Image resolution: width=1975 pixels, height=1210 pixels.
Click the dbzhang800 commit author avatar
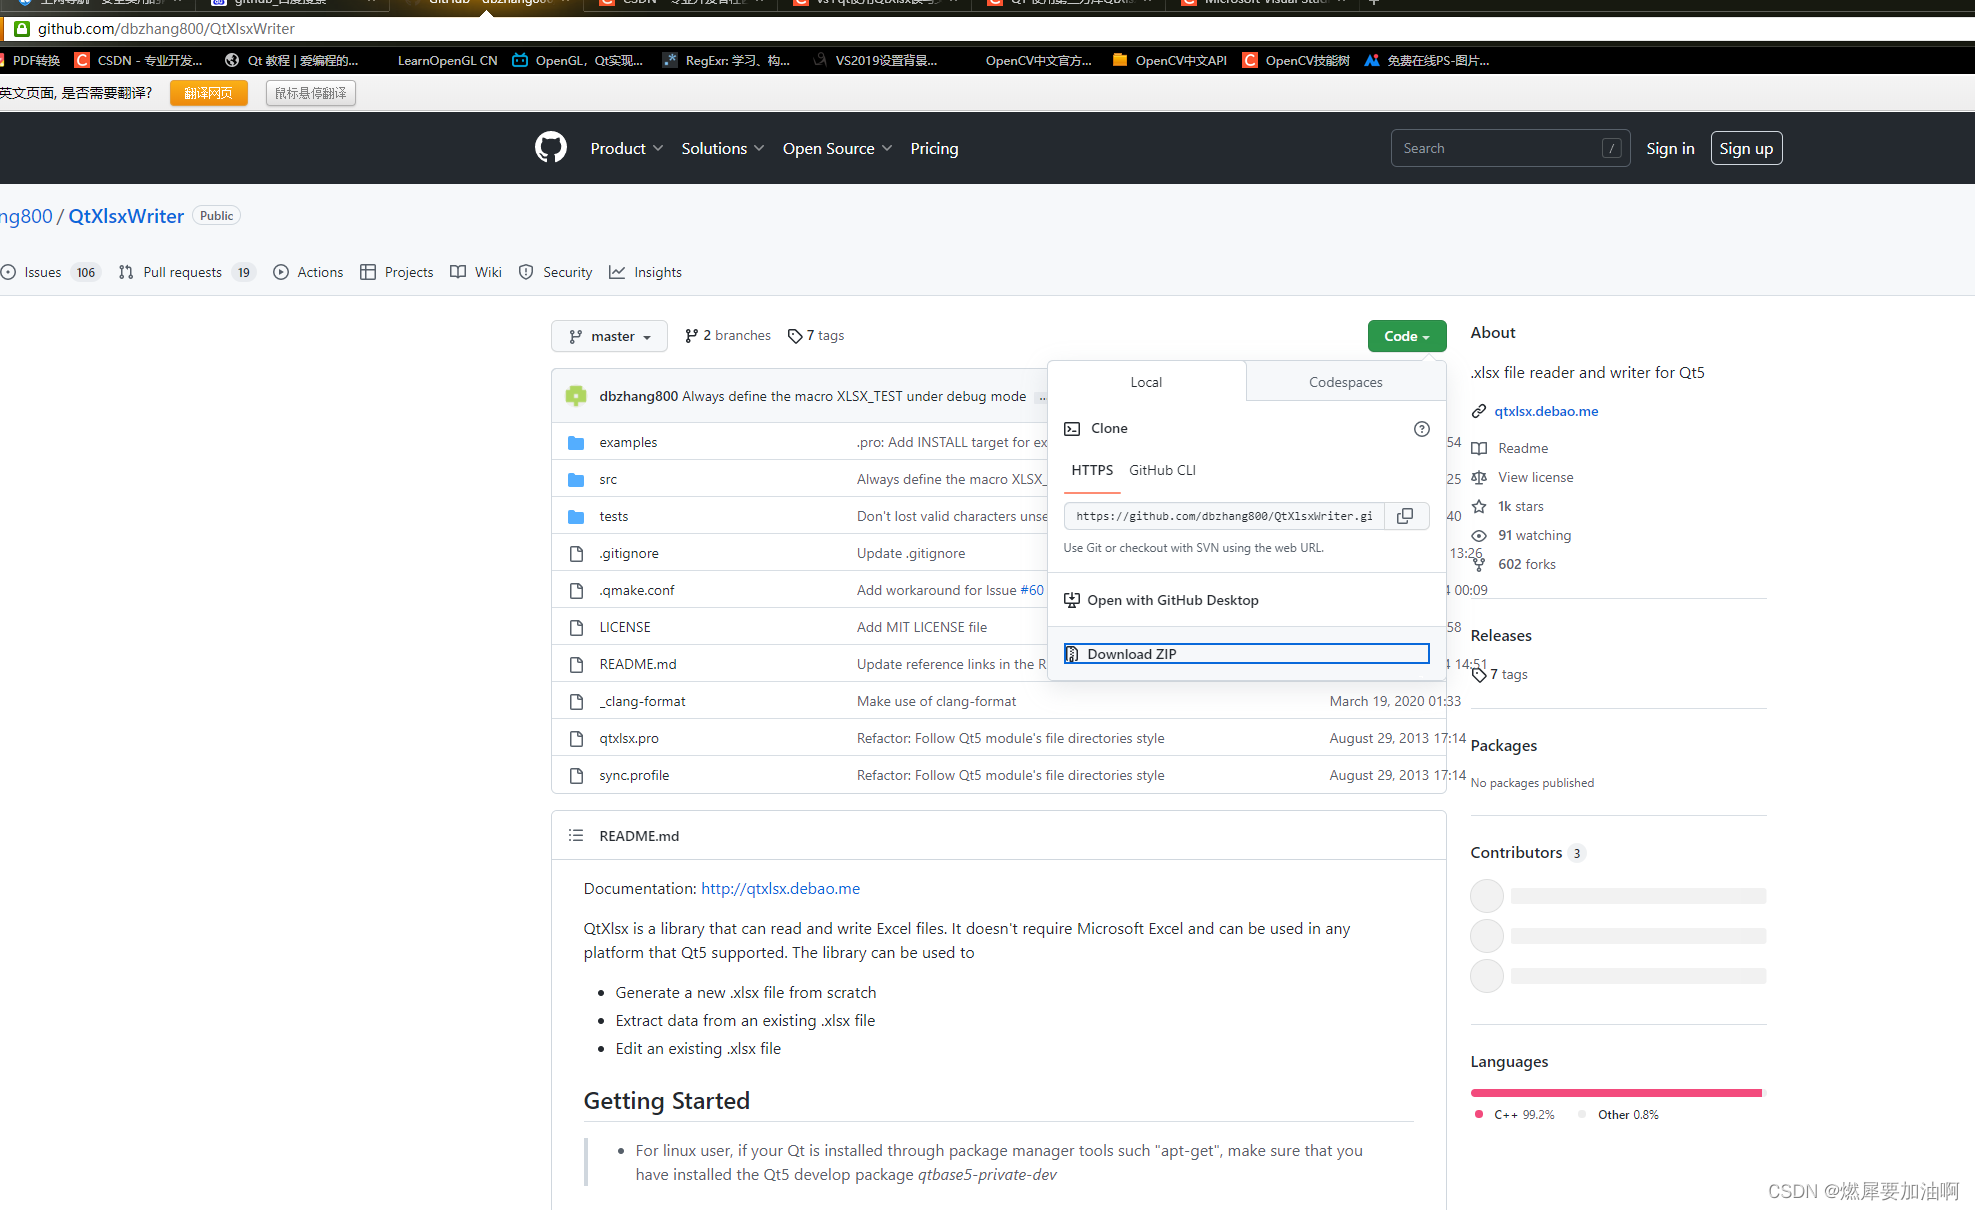[576, 396]
